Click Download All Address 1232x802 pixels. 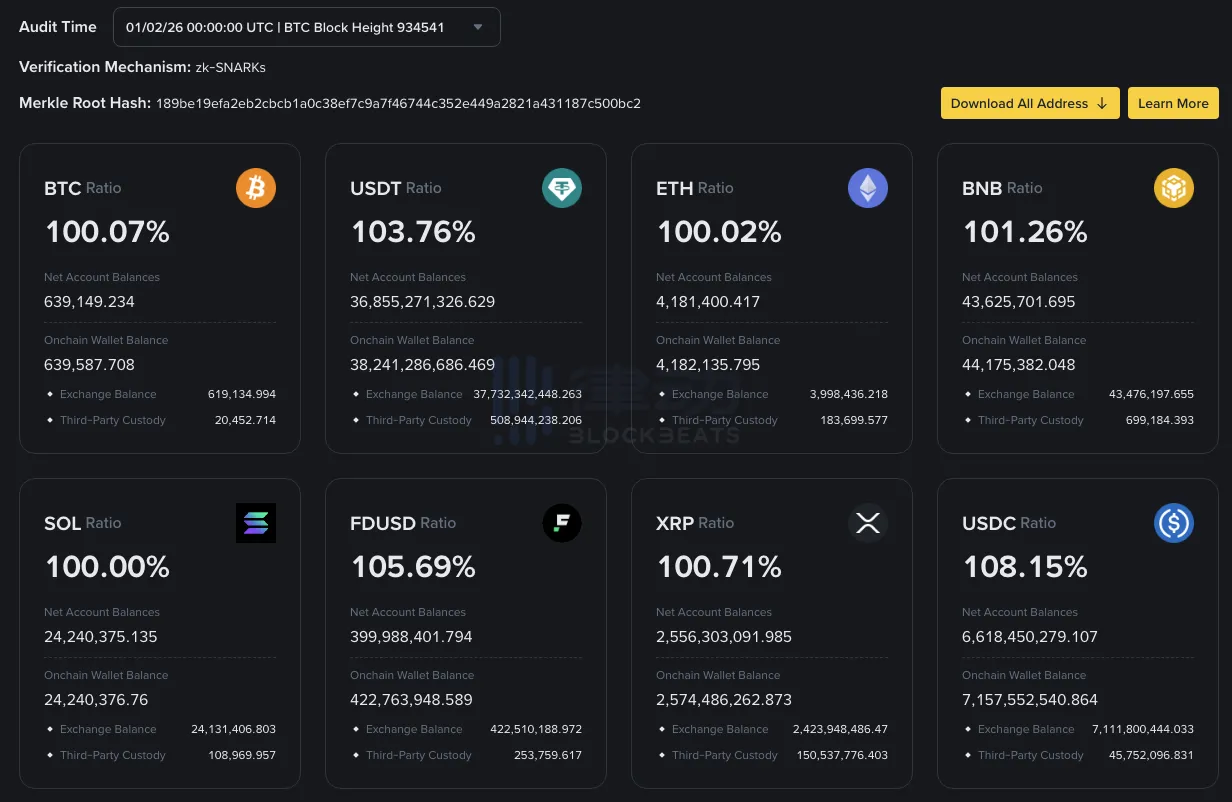tap(1030, 103)
